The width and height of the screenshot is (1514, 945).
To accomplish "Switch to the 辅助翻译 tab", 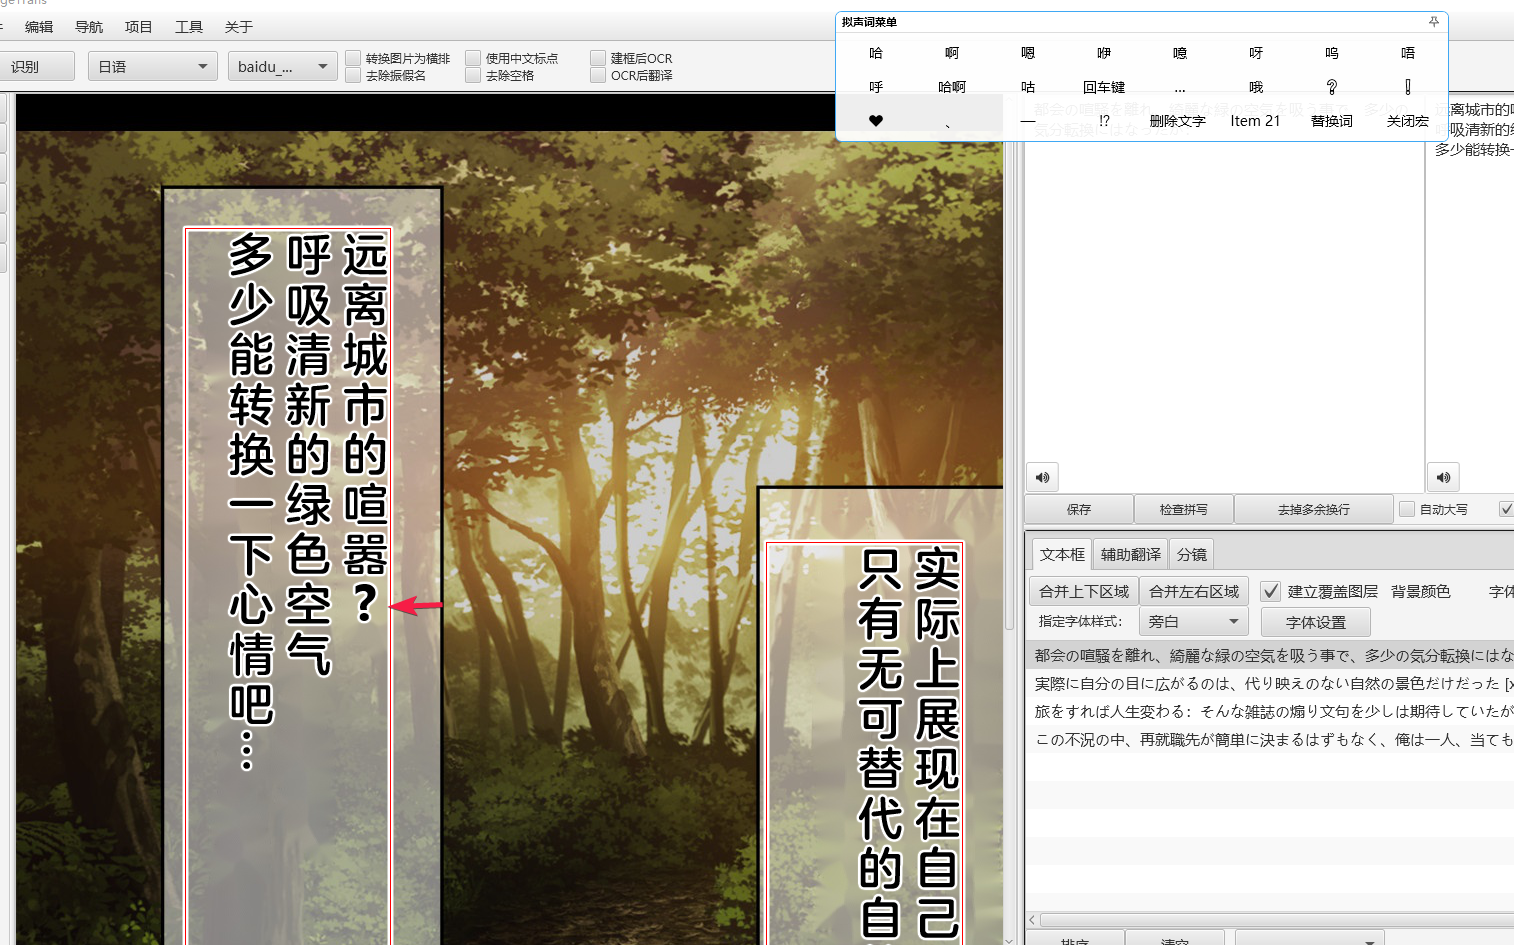I will point(1131,554).
